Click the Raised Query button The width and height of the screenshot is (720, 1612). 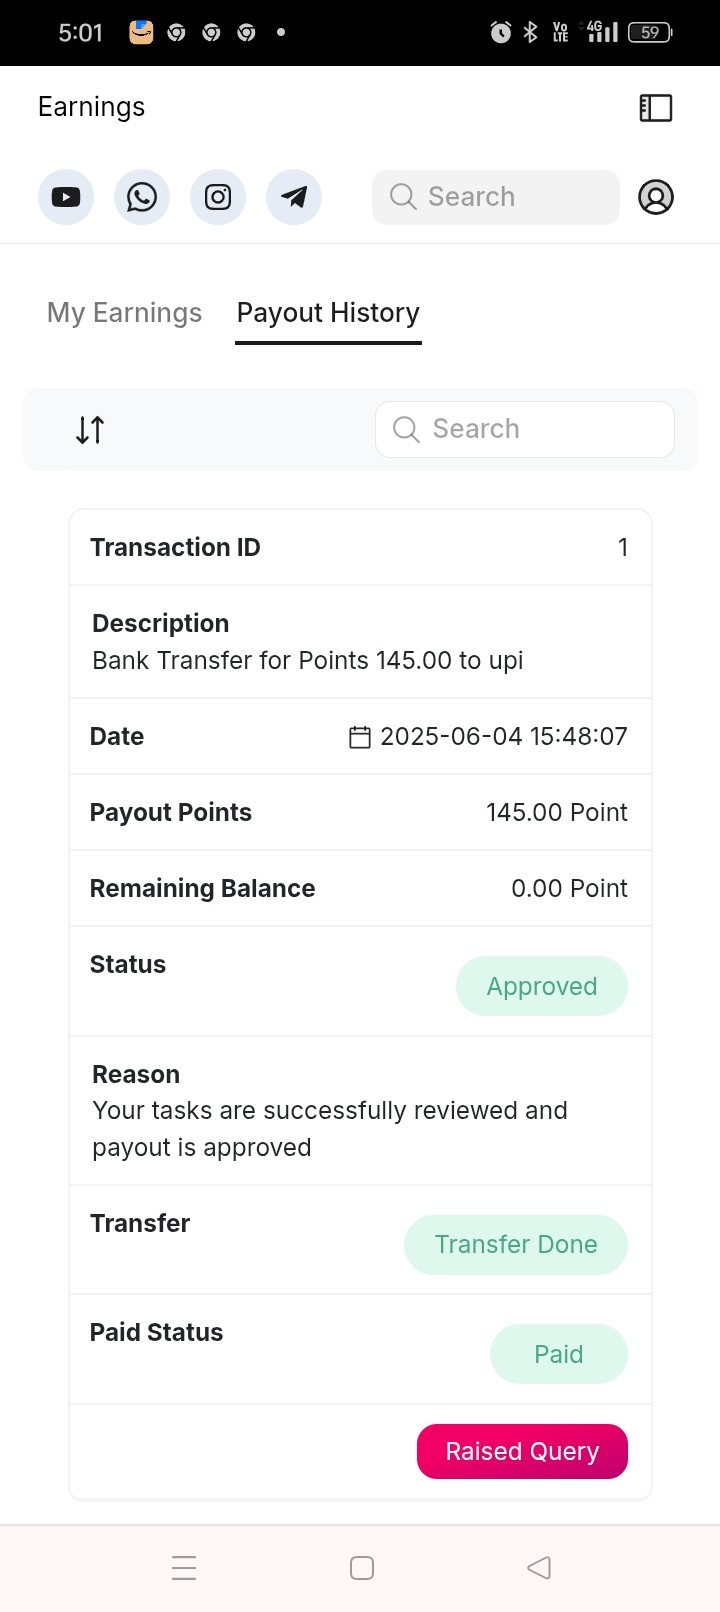[x=522, y=1451]
